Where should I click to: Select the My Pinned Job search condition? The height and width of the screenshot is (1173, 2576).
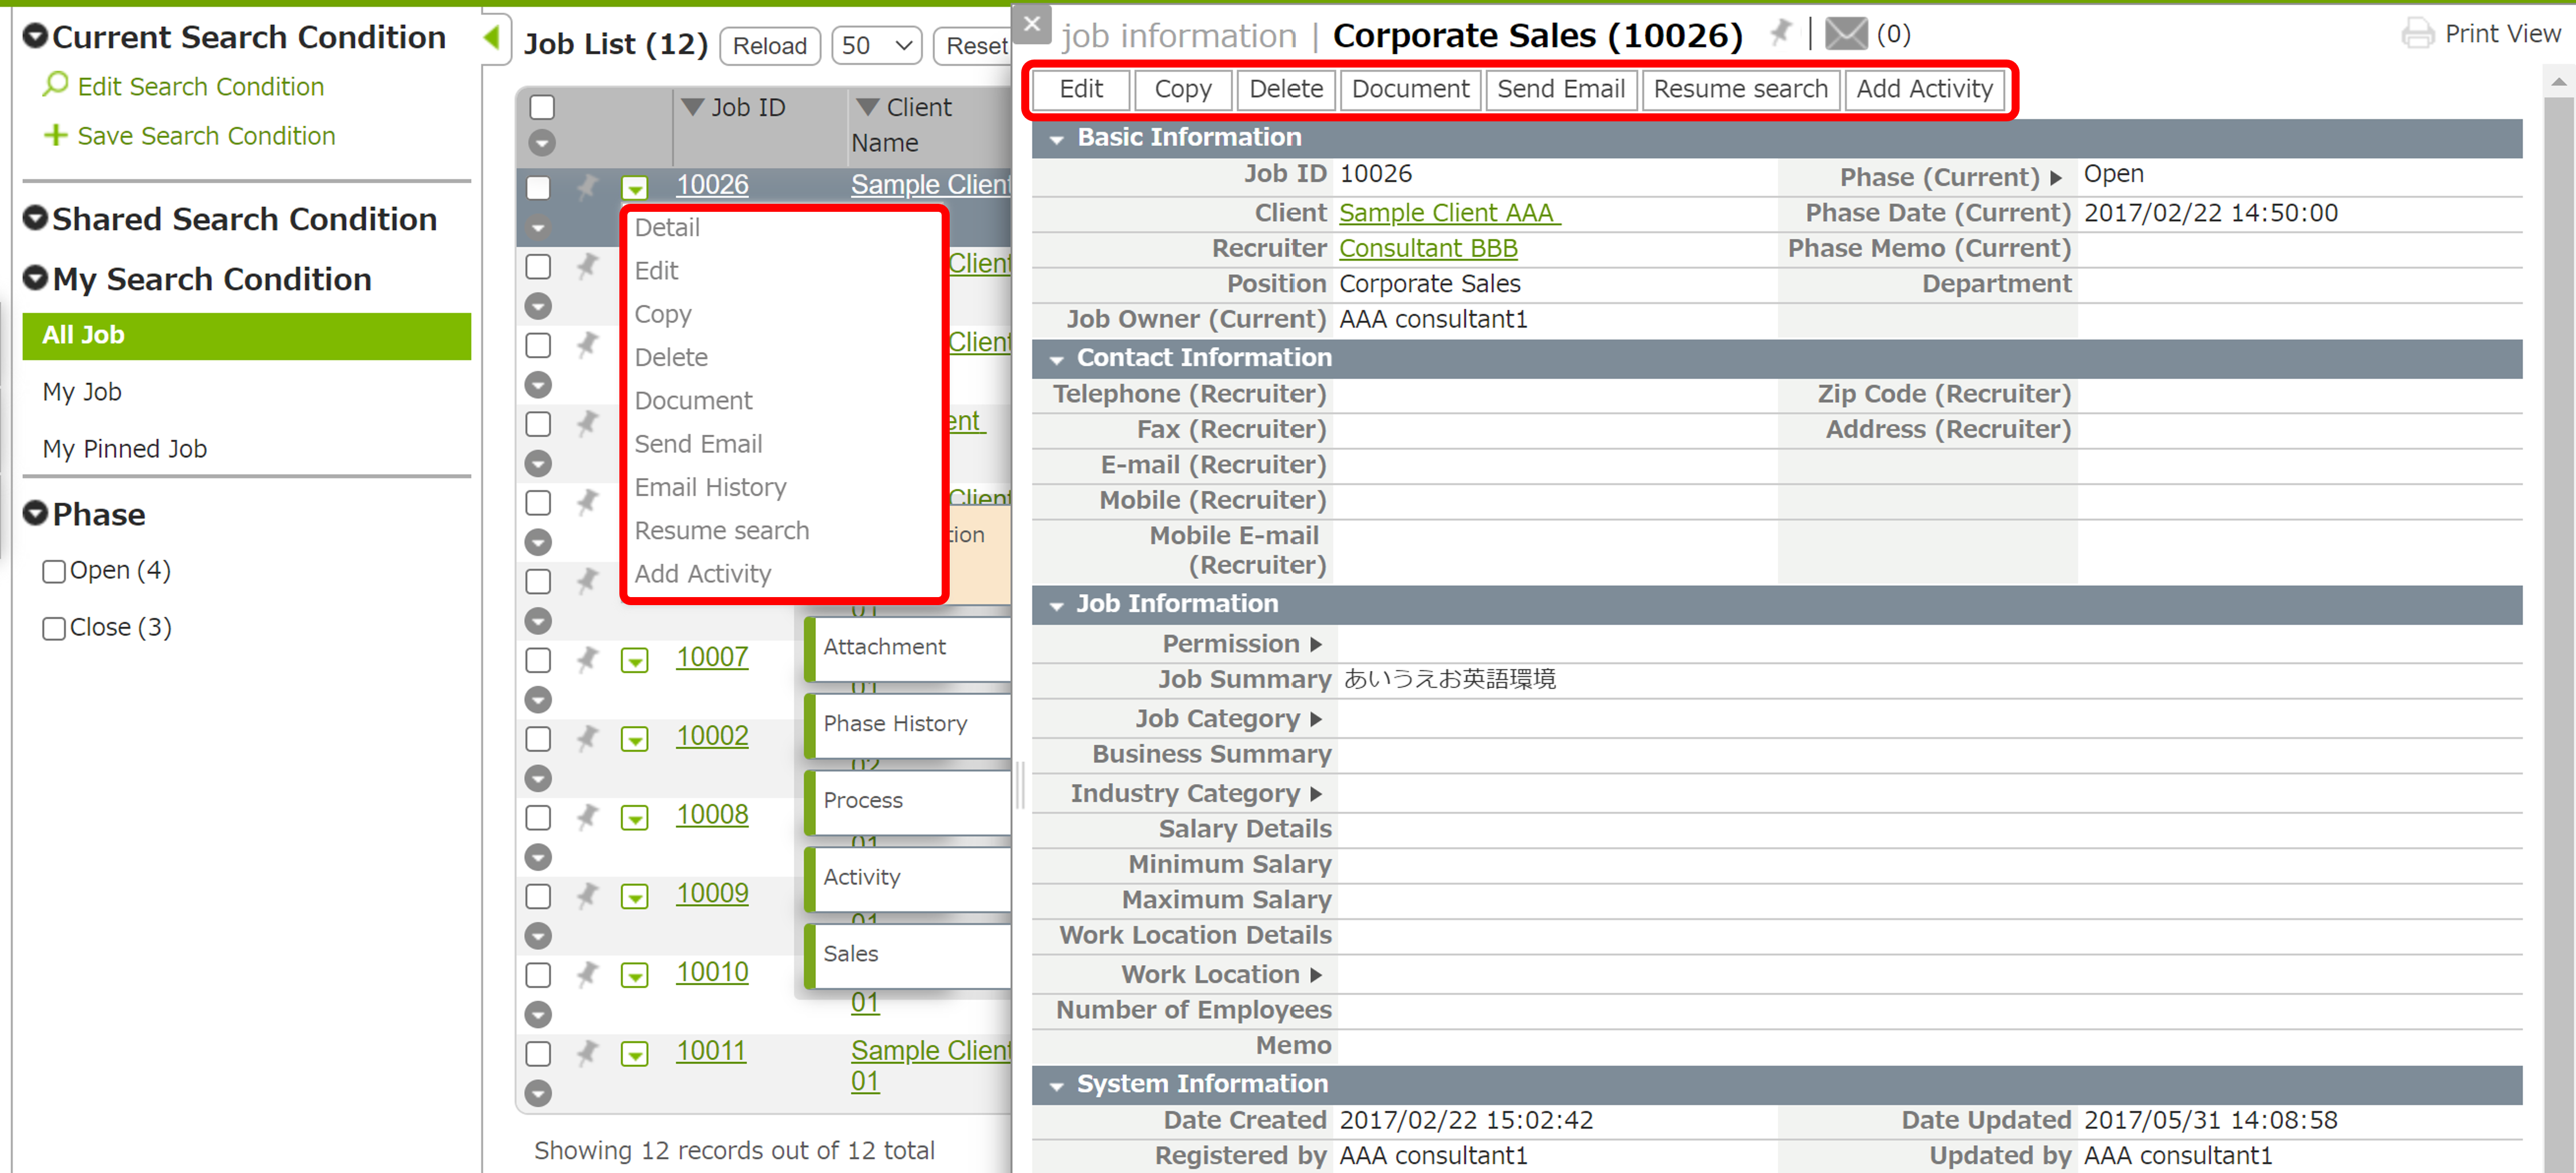coord(125,449)
